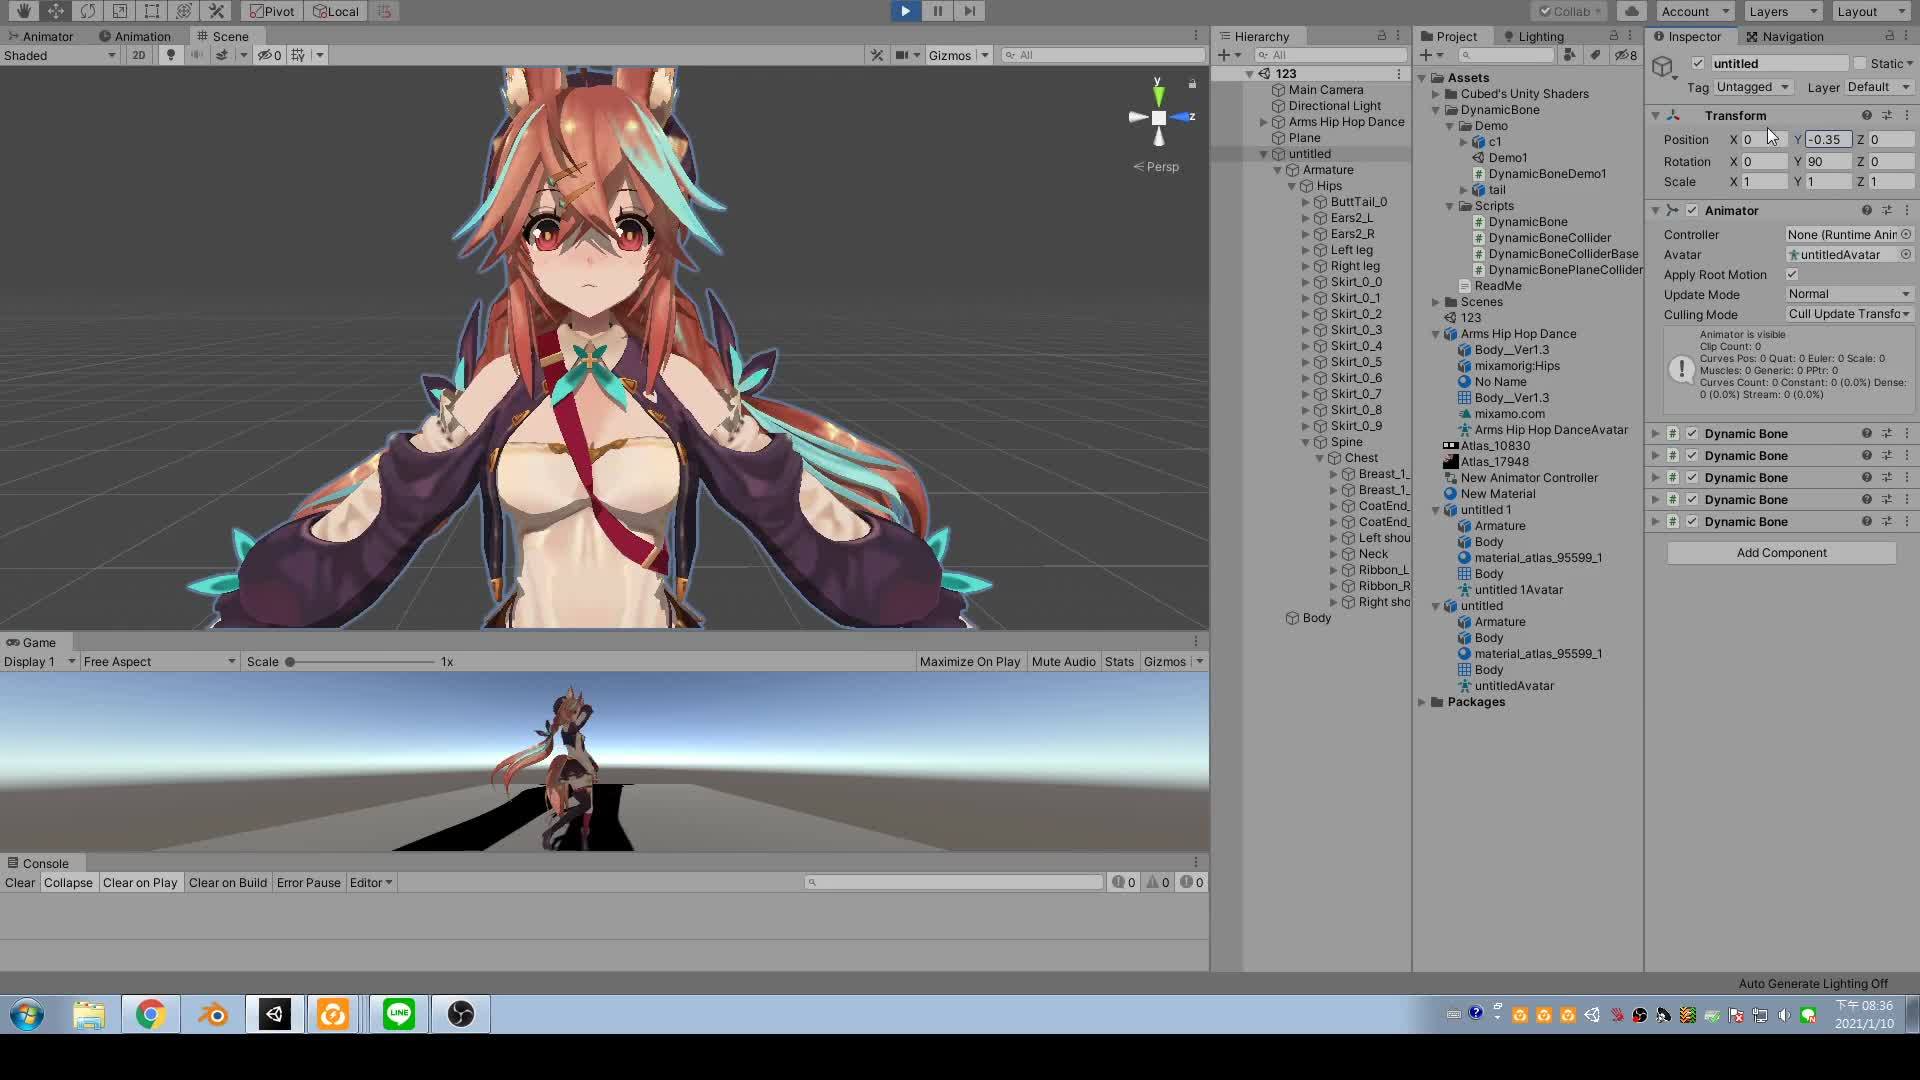Open Transform component help icon

coord(1866,115)
